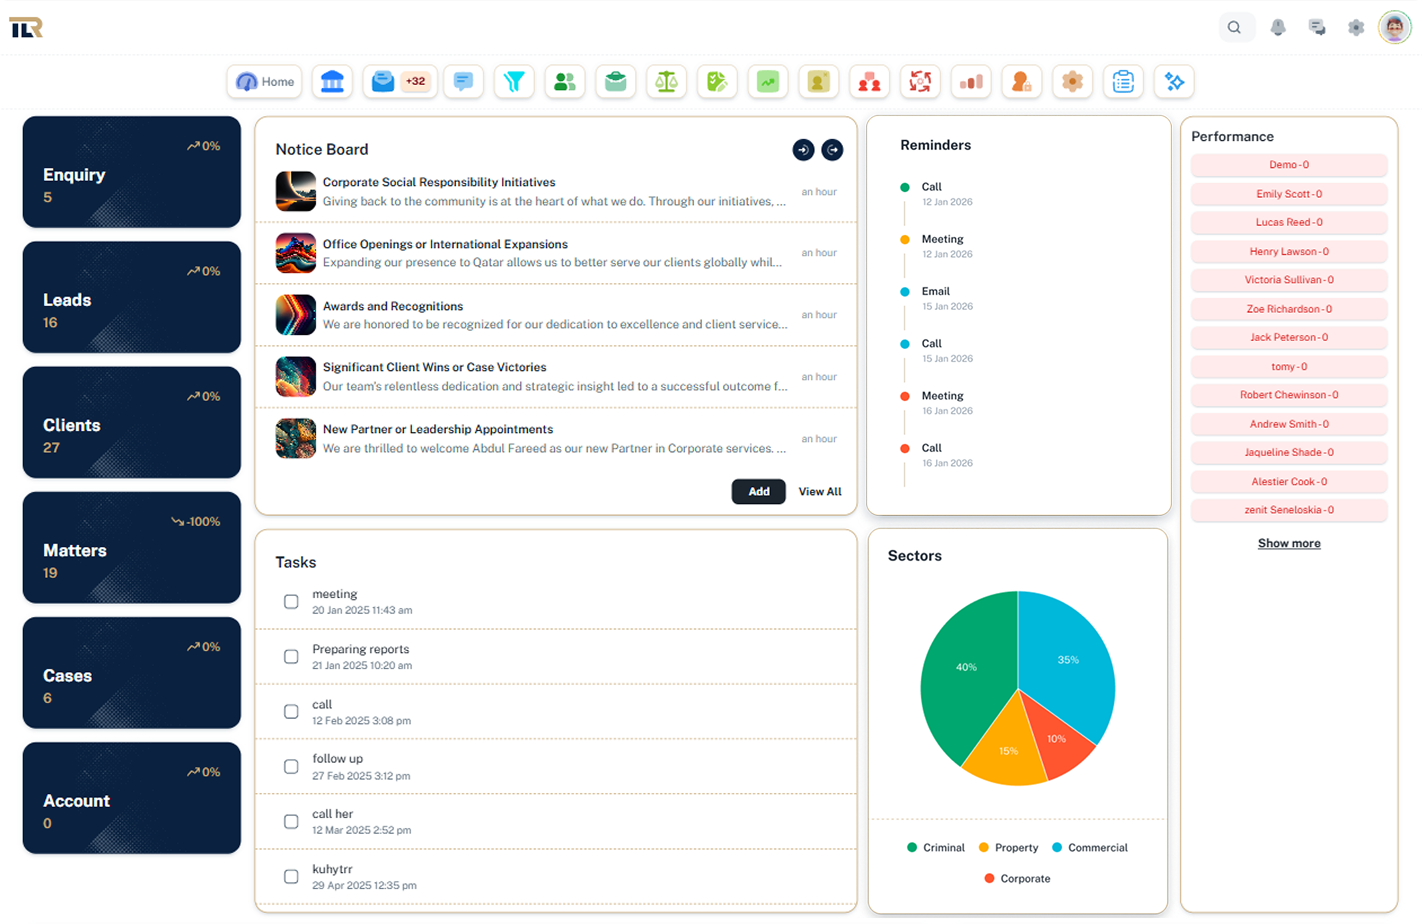Check the 'Preparing reports' task checkbox

point(291,657)
